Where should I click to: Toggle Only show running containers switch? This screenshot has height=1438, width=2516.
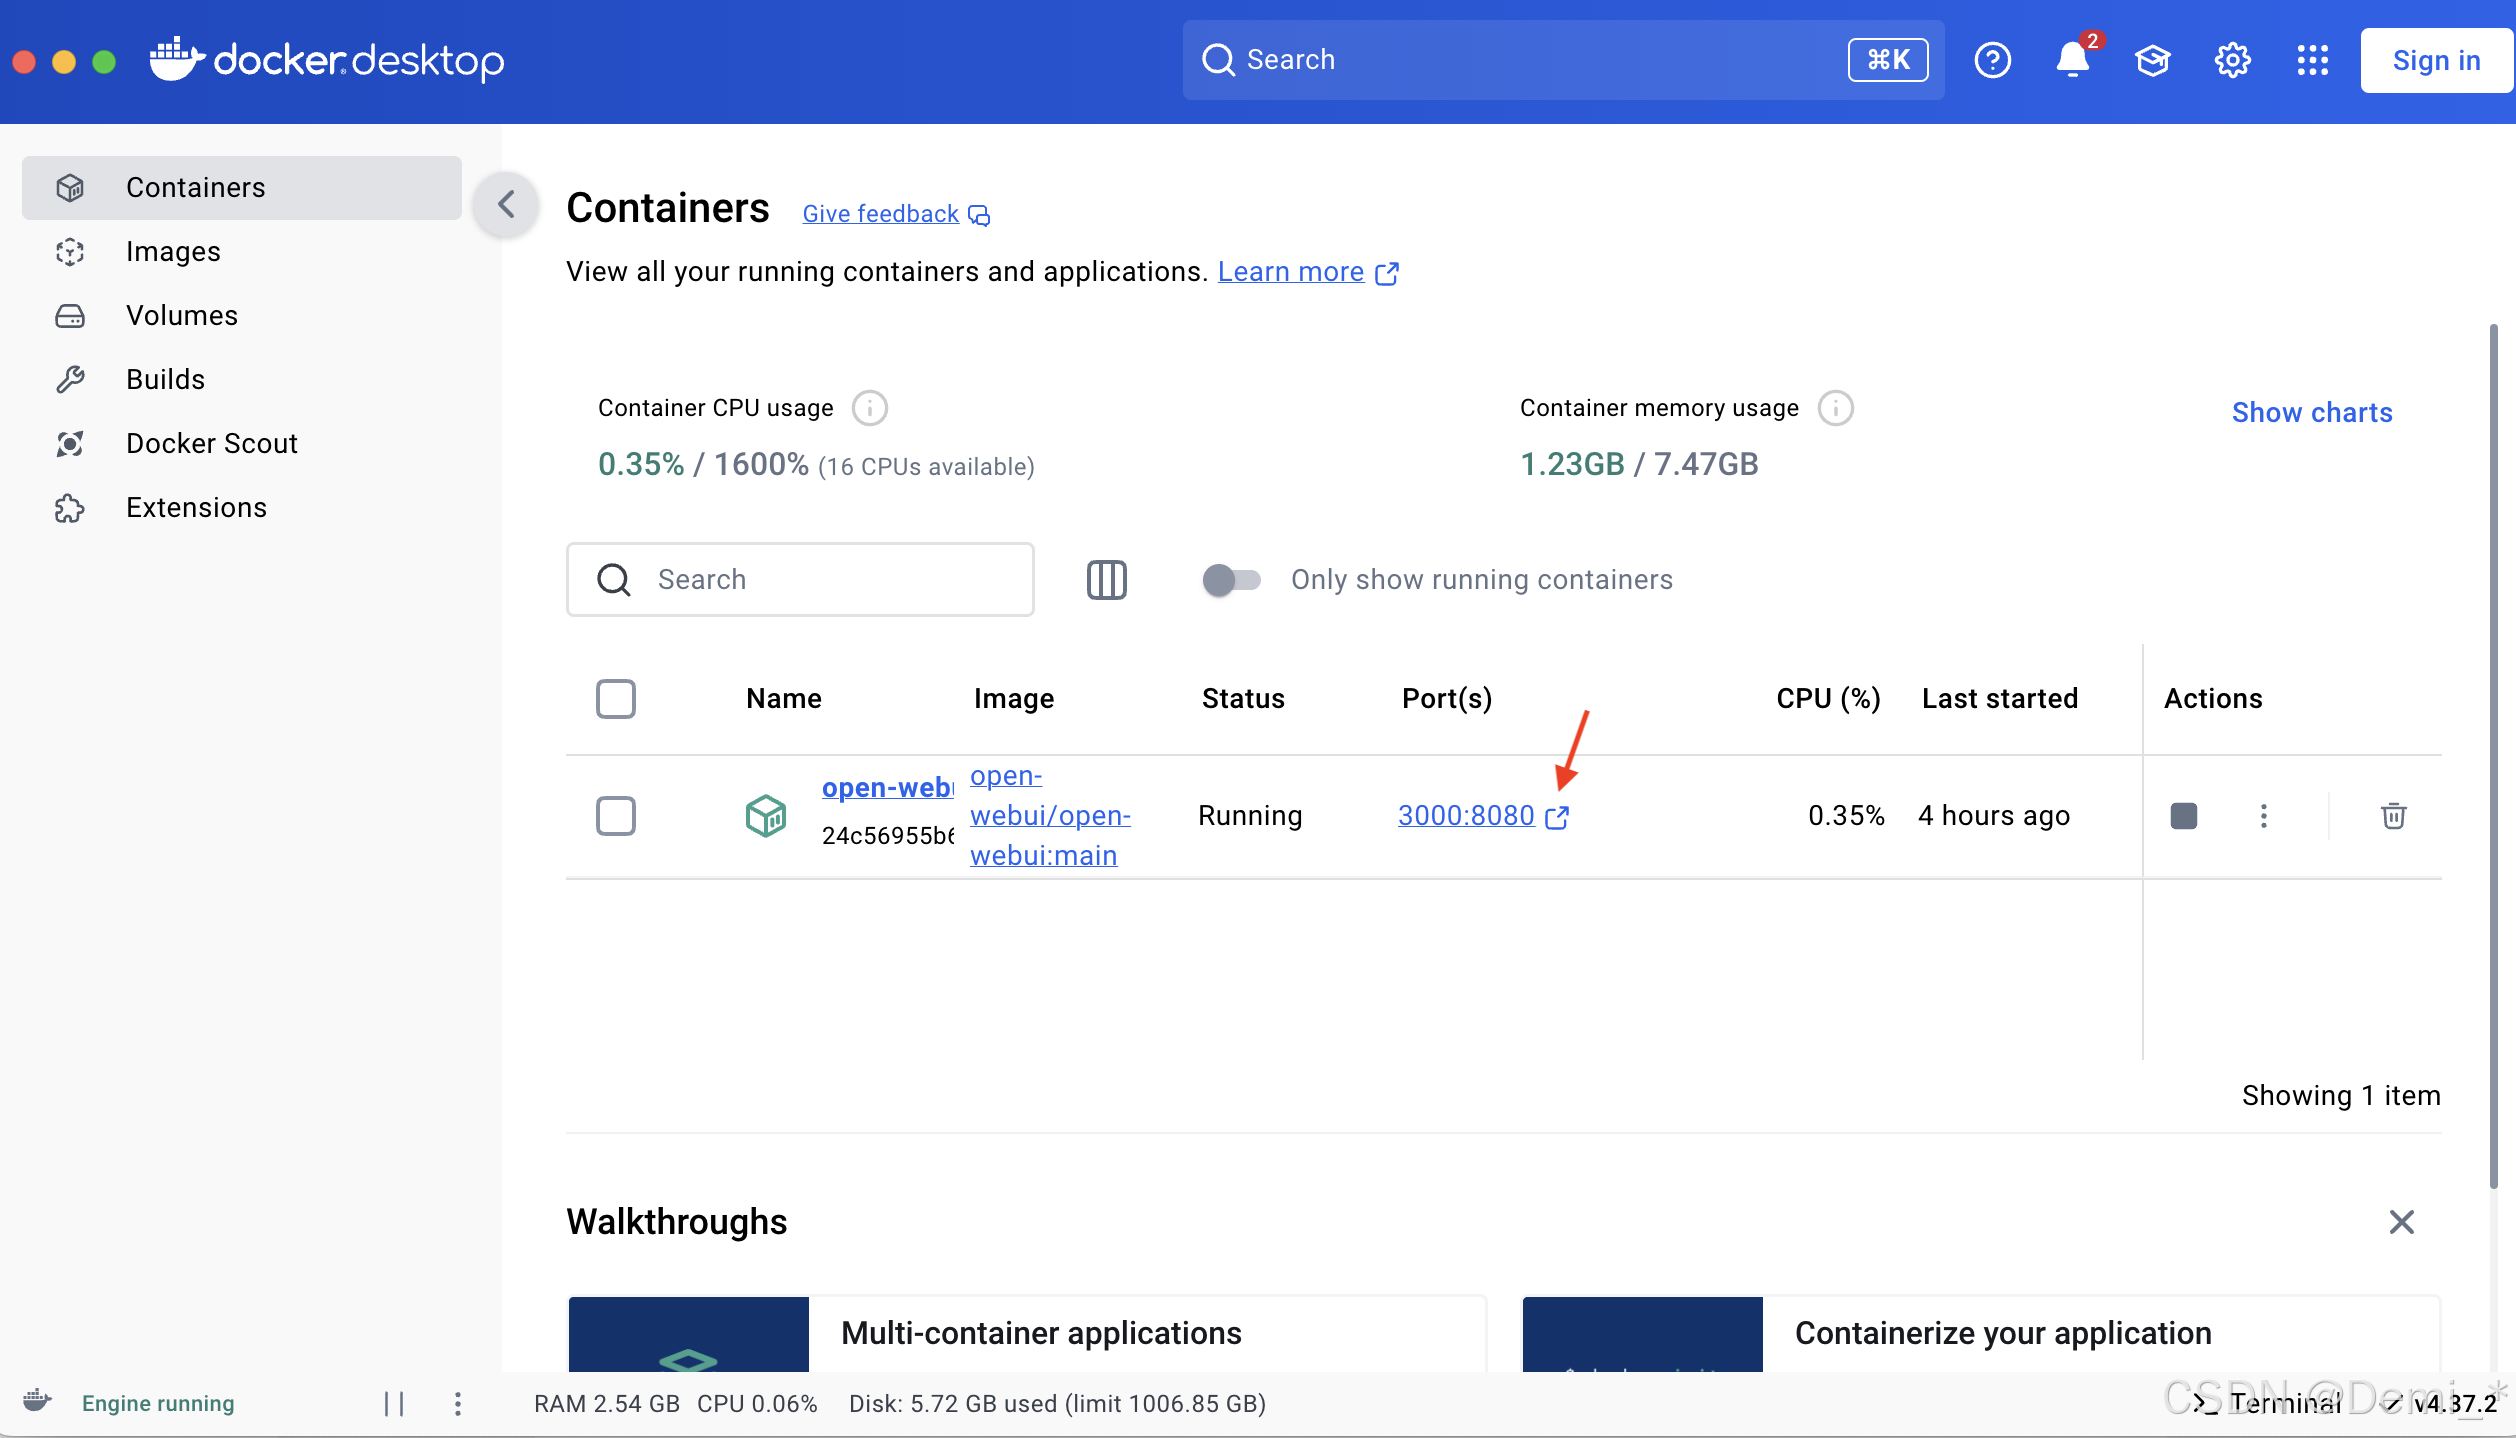pos(1231,580)
